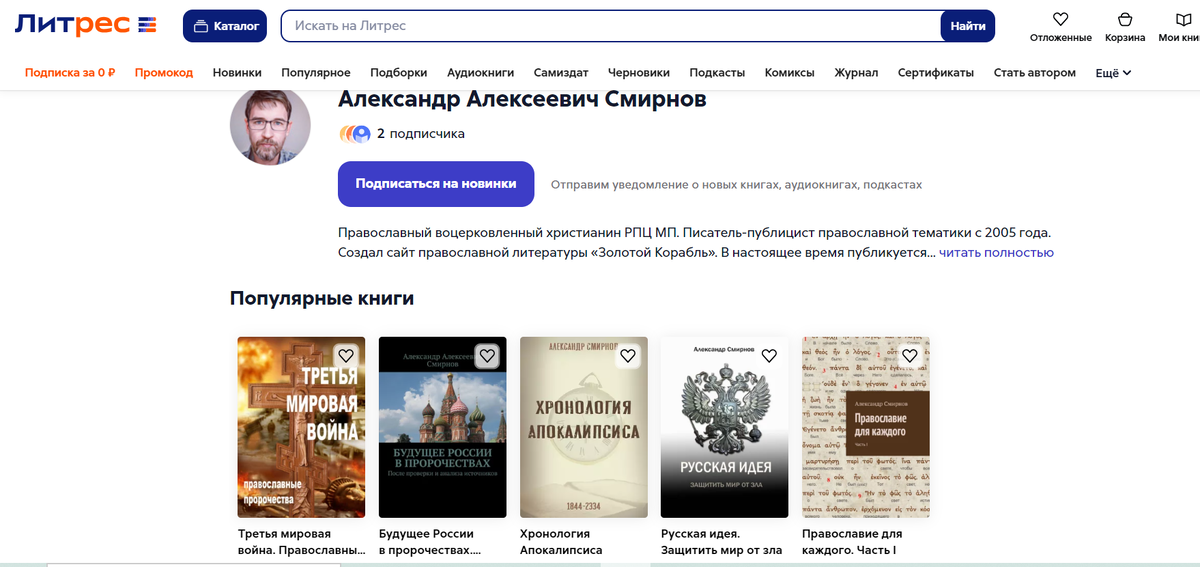Open title link Православие для каждого. Часть I
This screenshot has width=1200, height=567.
852,542
